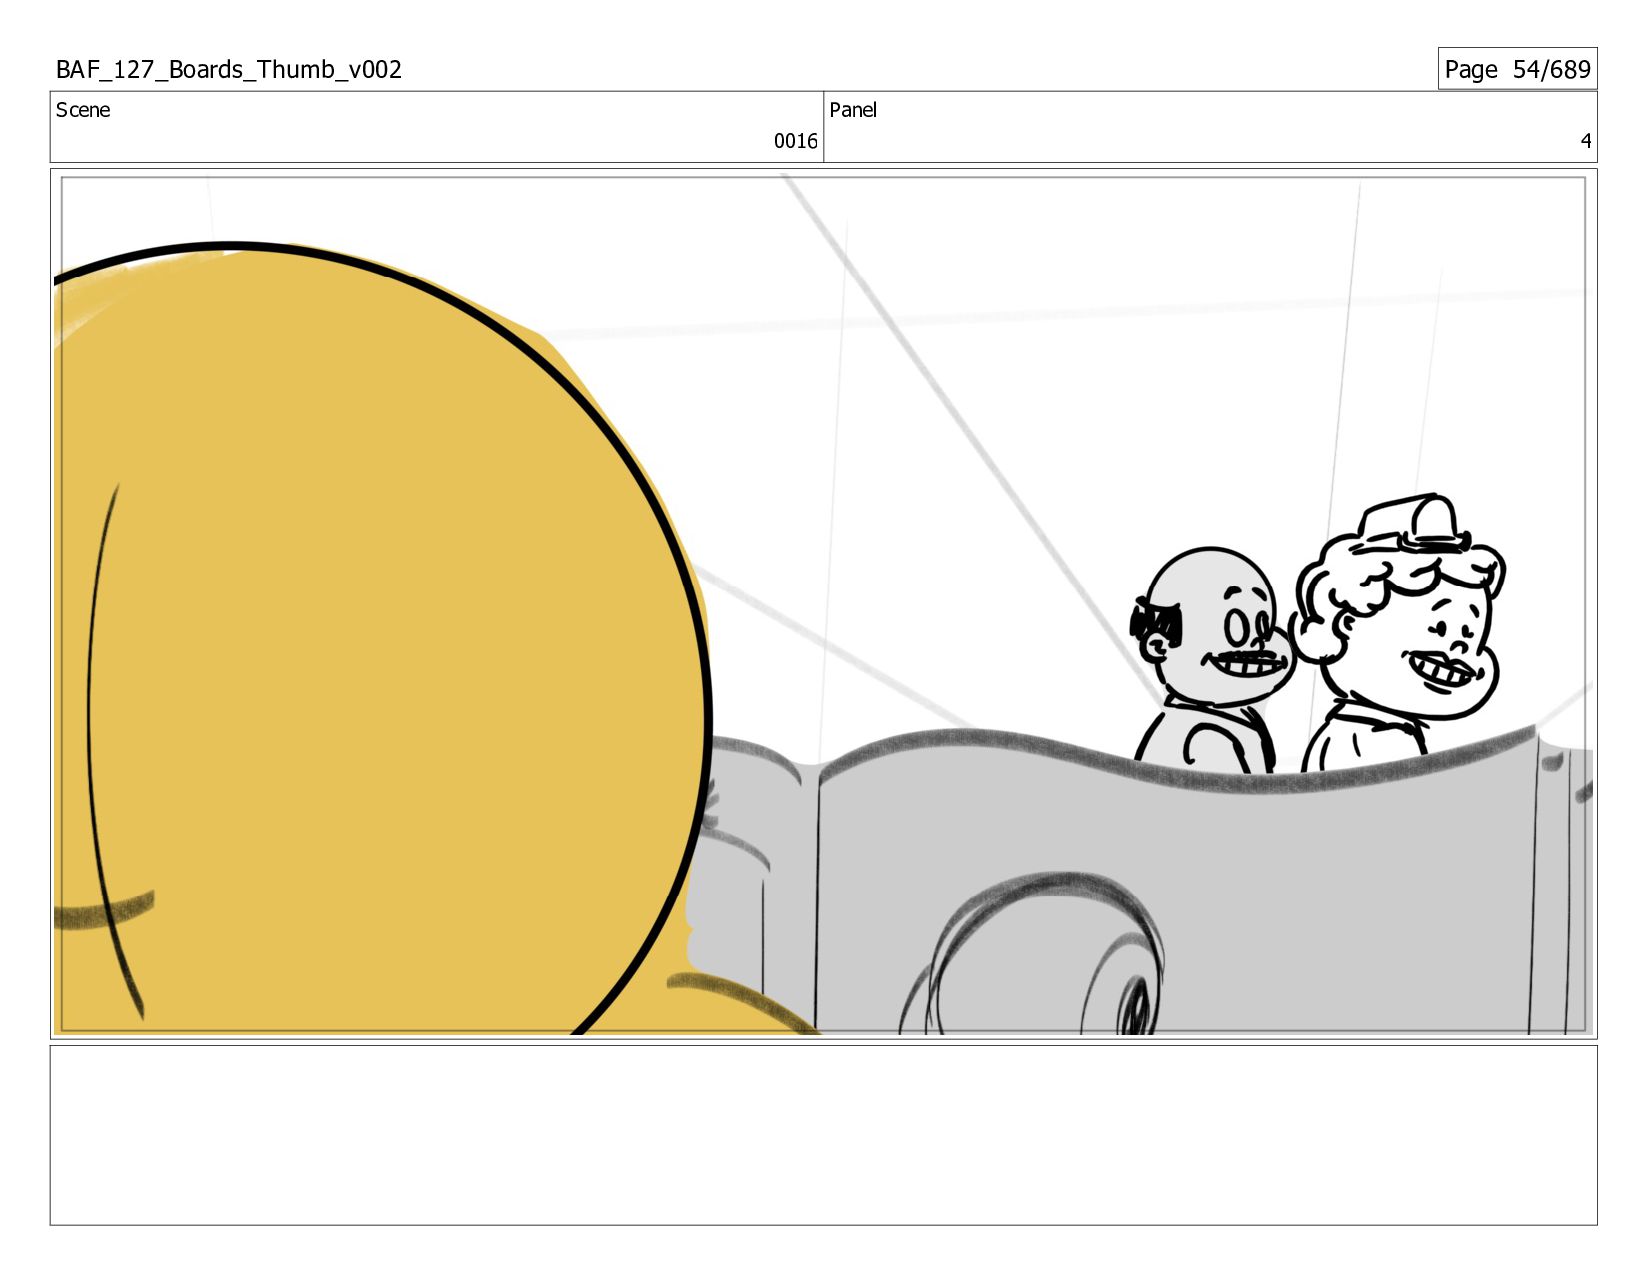Click the Scene label

(x=83, y=110)
